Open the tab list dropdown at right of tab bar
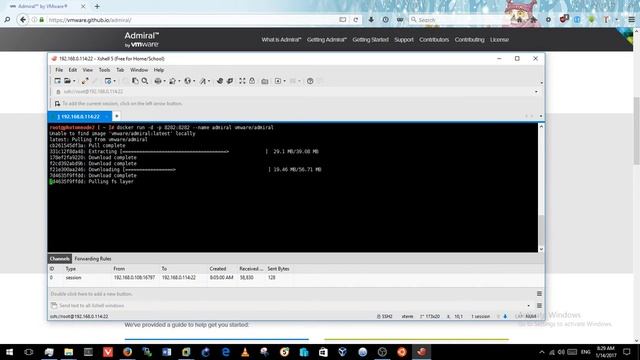 click(x=541, y=116)
